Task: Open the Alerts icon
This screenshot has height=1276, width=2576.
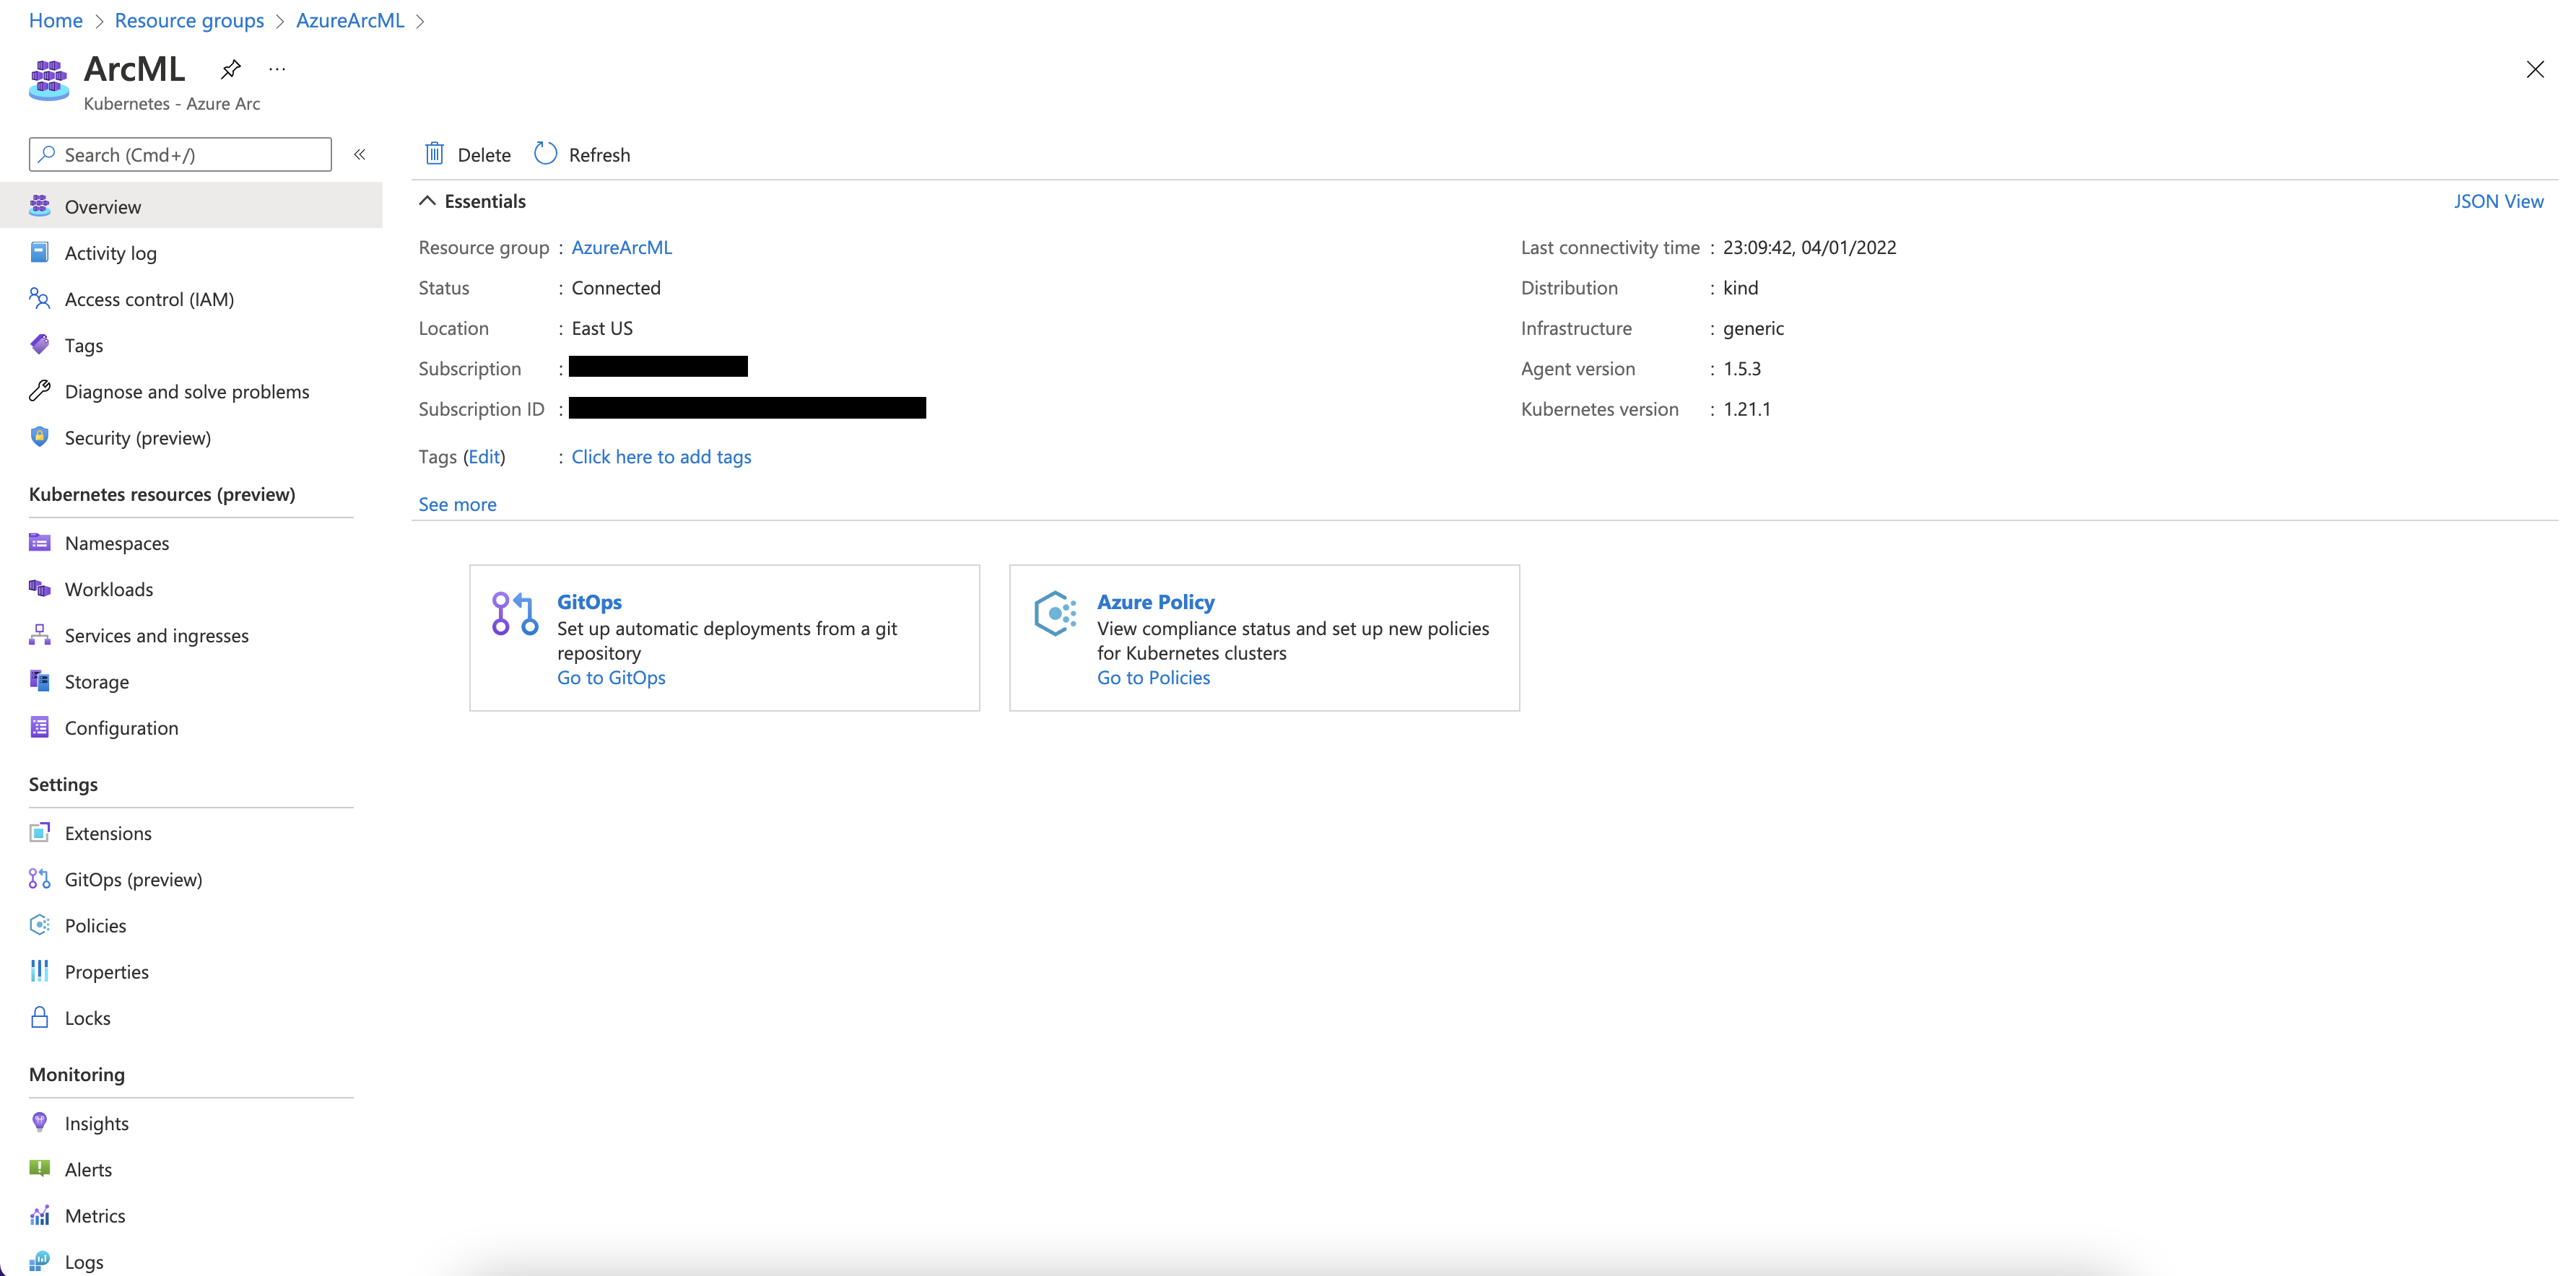Action: [x=40, y=1168]
